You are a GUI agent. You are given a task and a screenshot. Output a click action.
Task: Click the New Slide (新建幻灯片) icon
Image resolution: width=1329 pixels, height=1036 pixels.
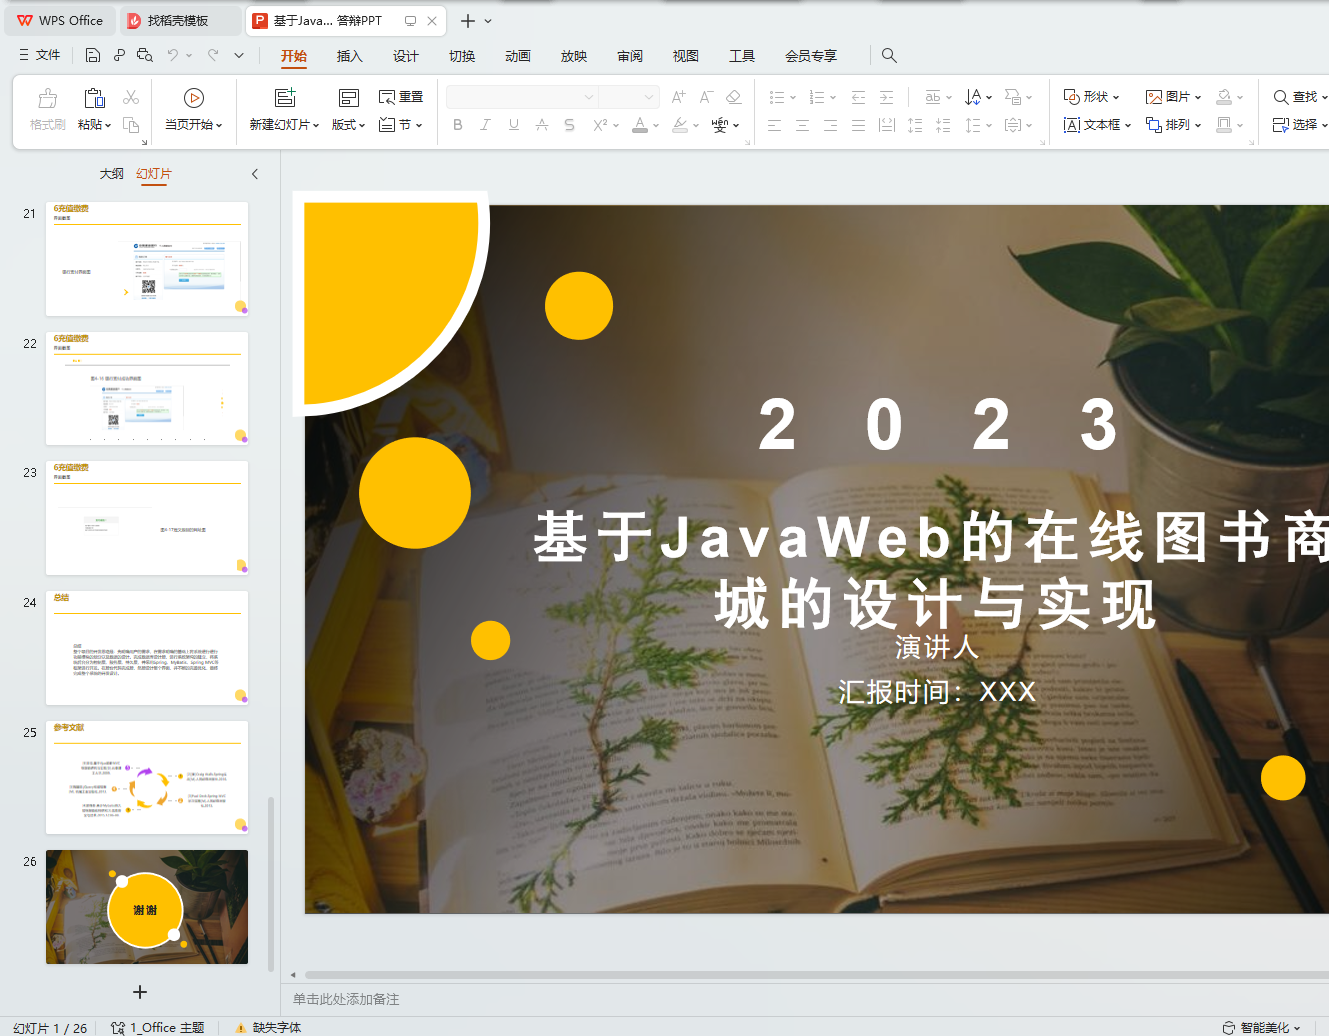point(285,98)
